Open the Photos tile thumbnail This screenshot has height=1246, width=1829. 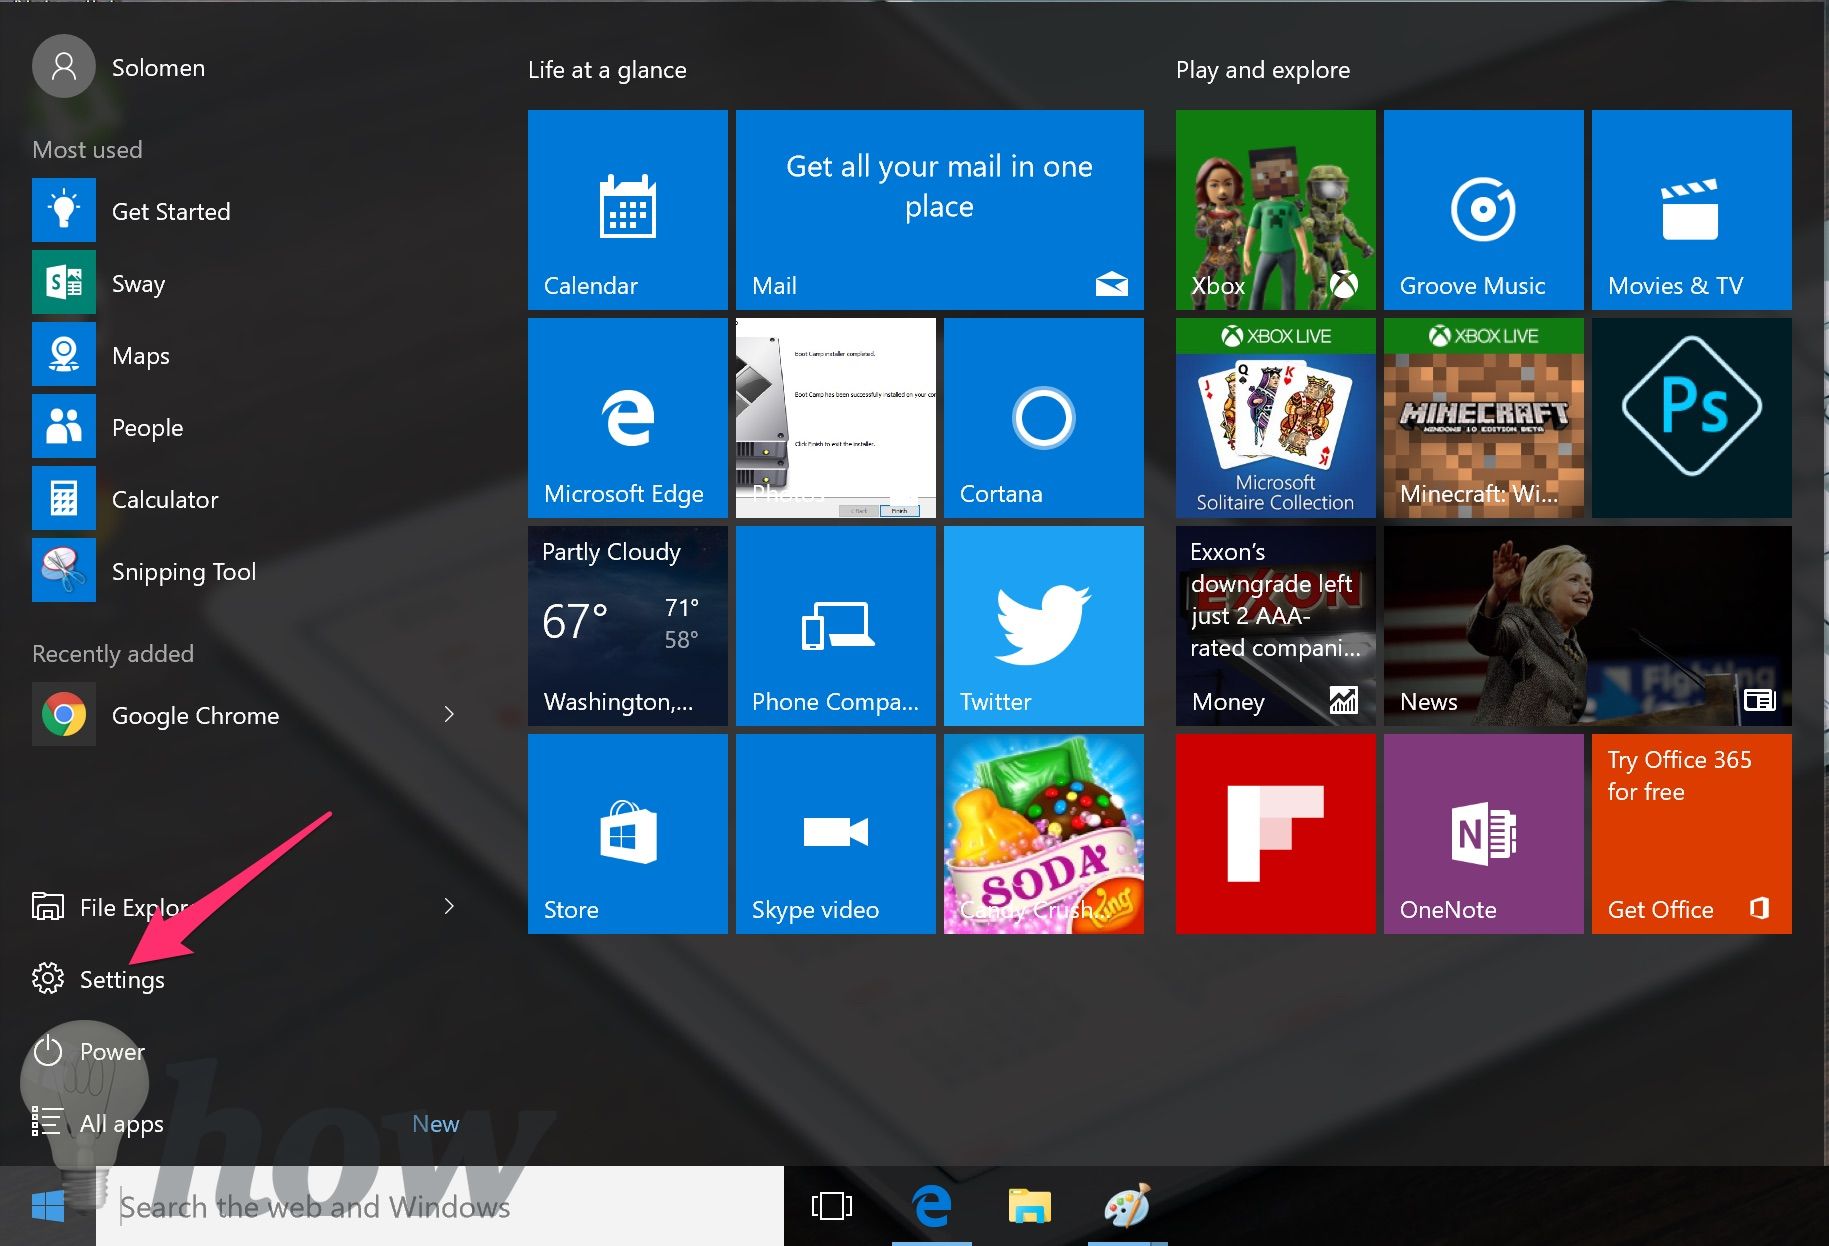coord(835,417)
